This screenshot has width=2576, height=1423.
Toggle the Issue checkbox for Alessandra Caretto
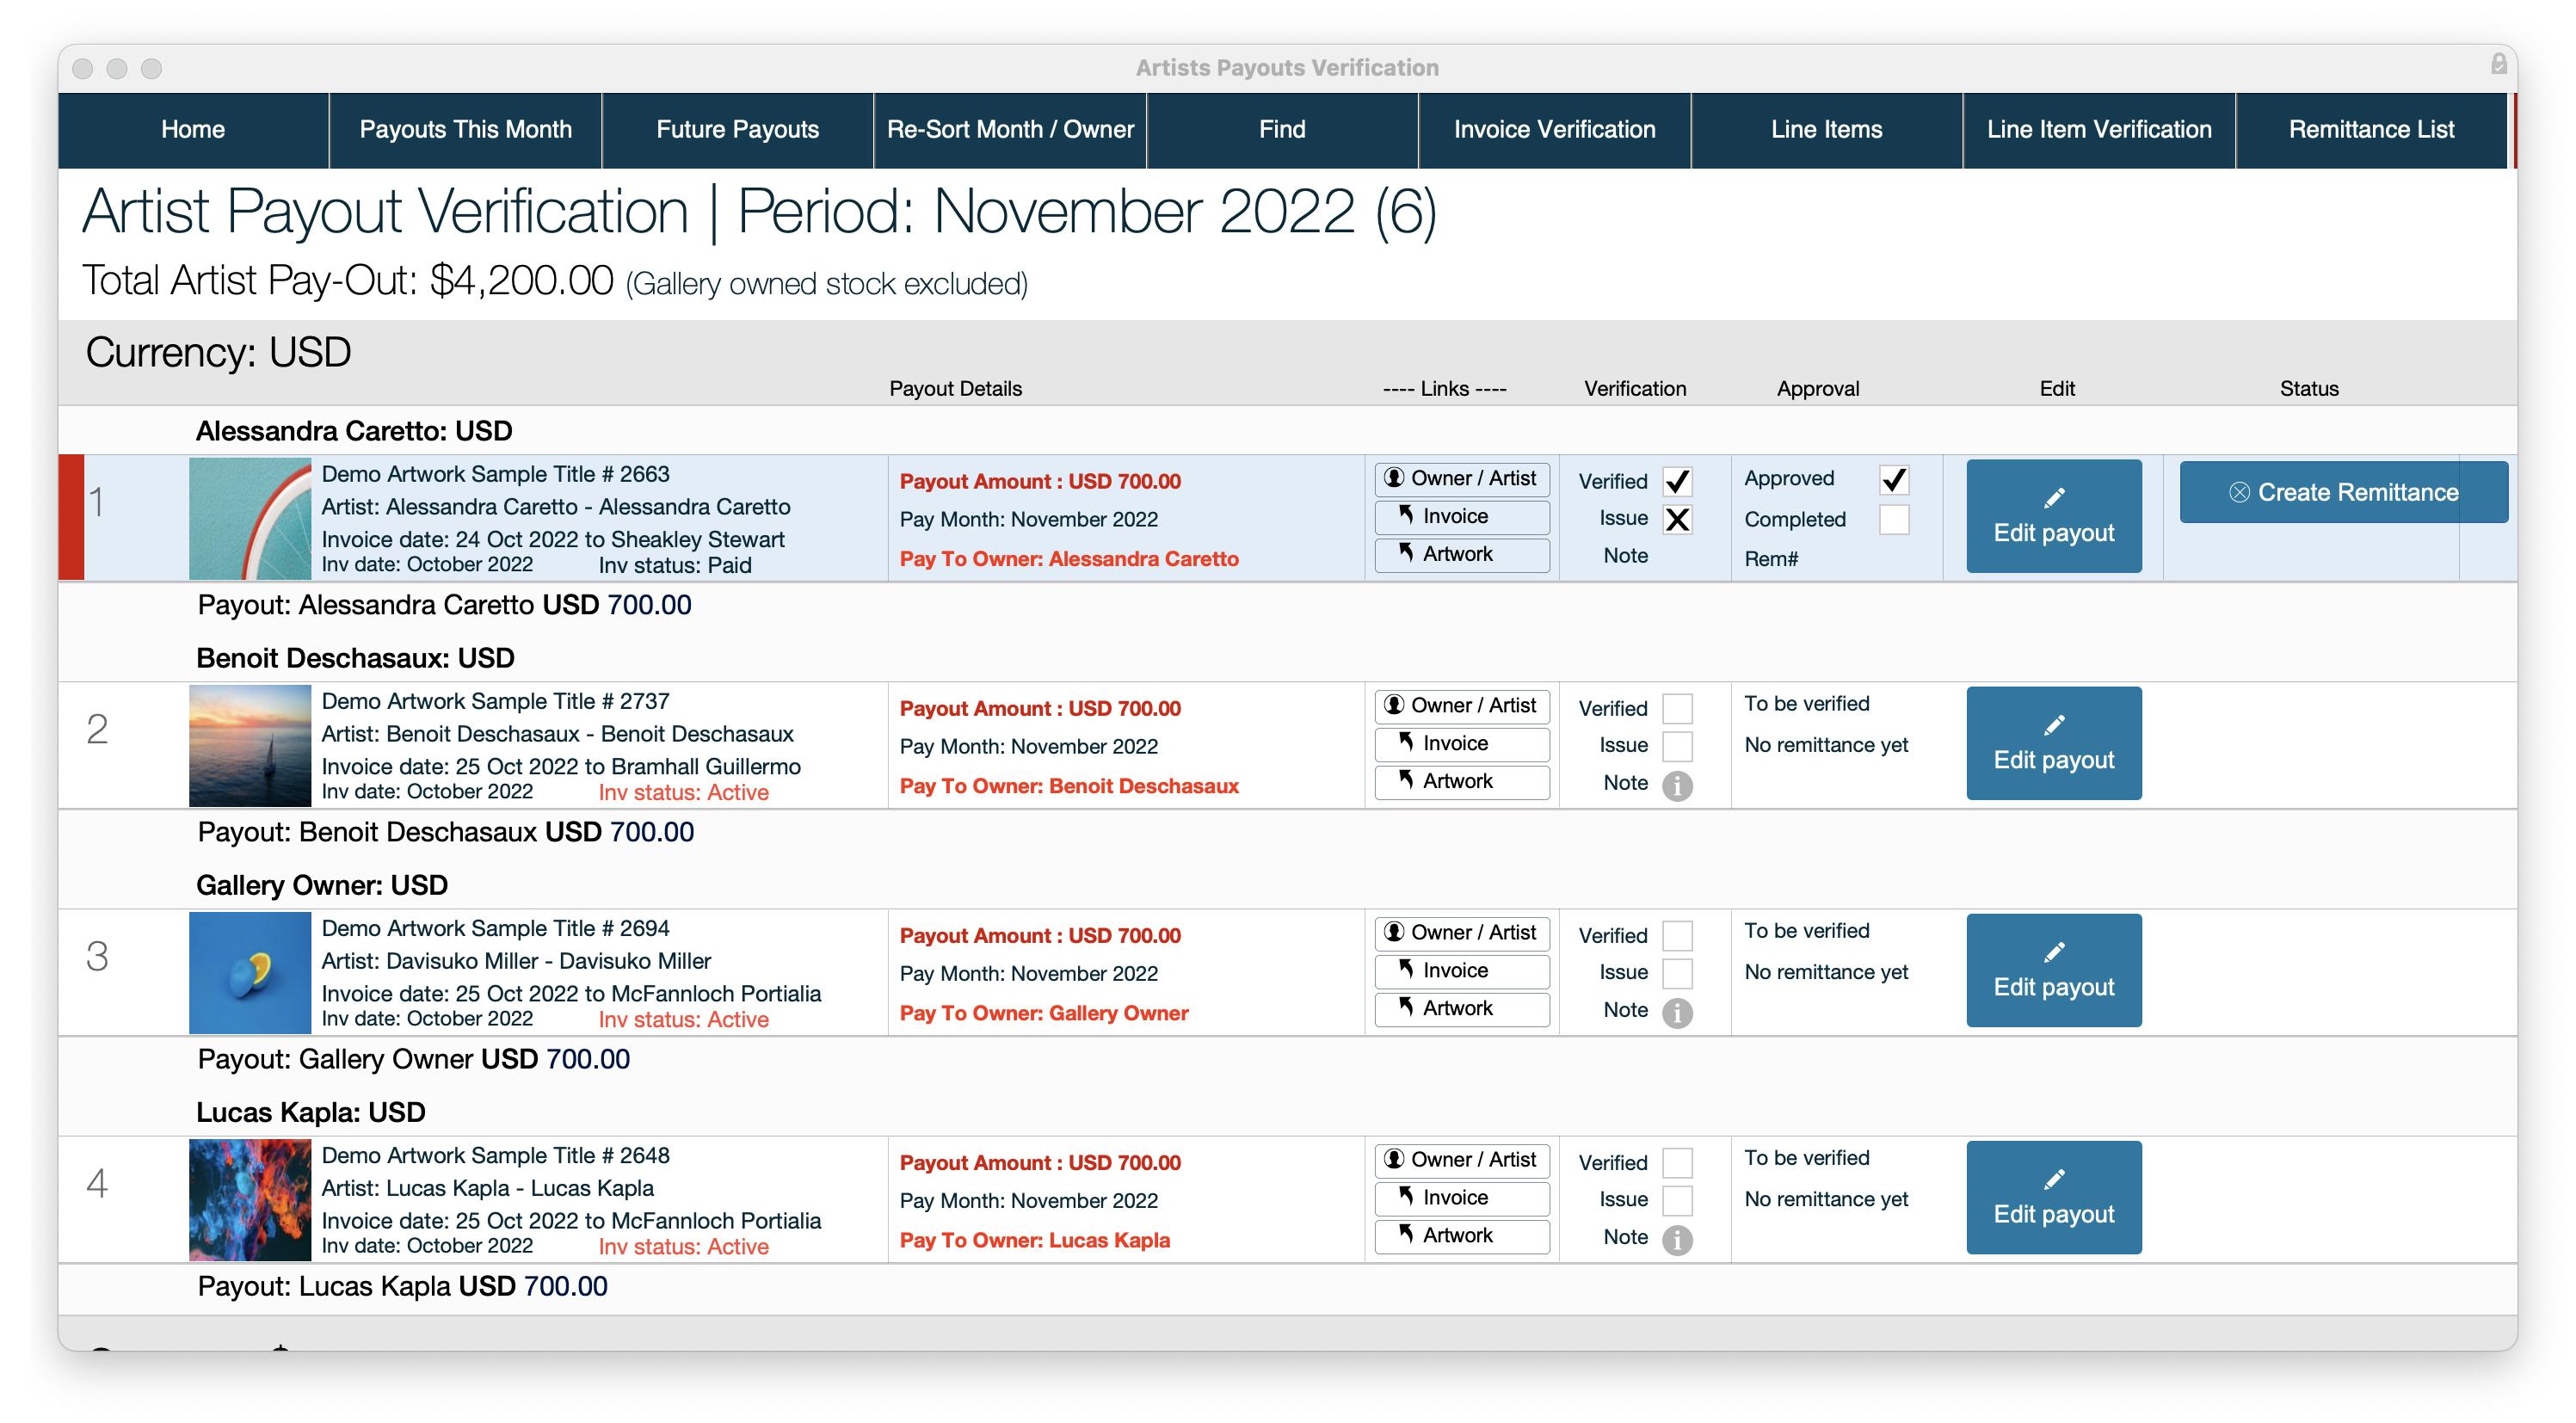pos(1677,519)
